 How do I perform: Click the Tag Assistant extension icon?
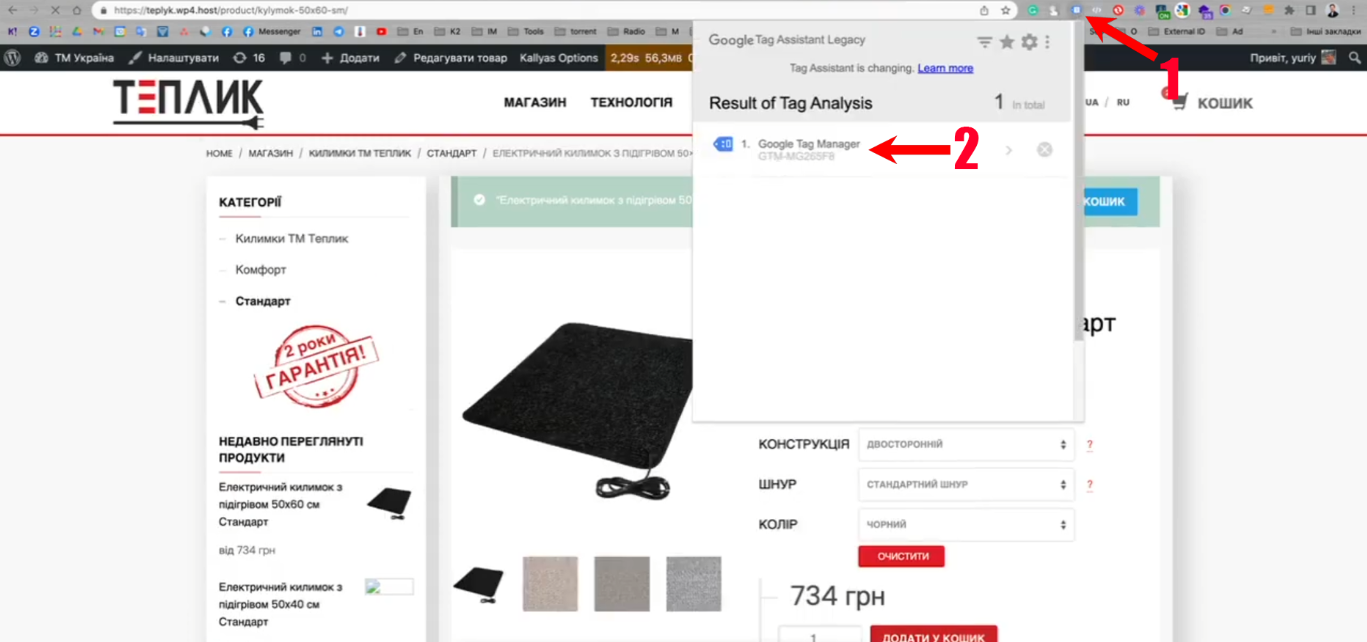pos(1076,10)
